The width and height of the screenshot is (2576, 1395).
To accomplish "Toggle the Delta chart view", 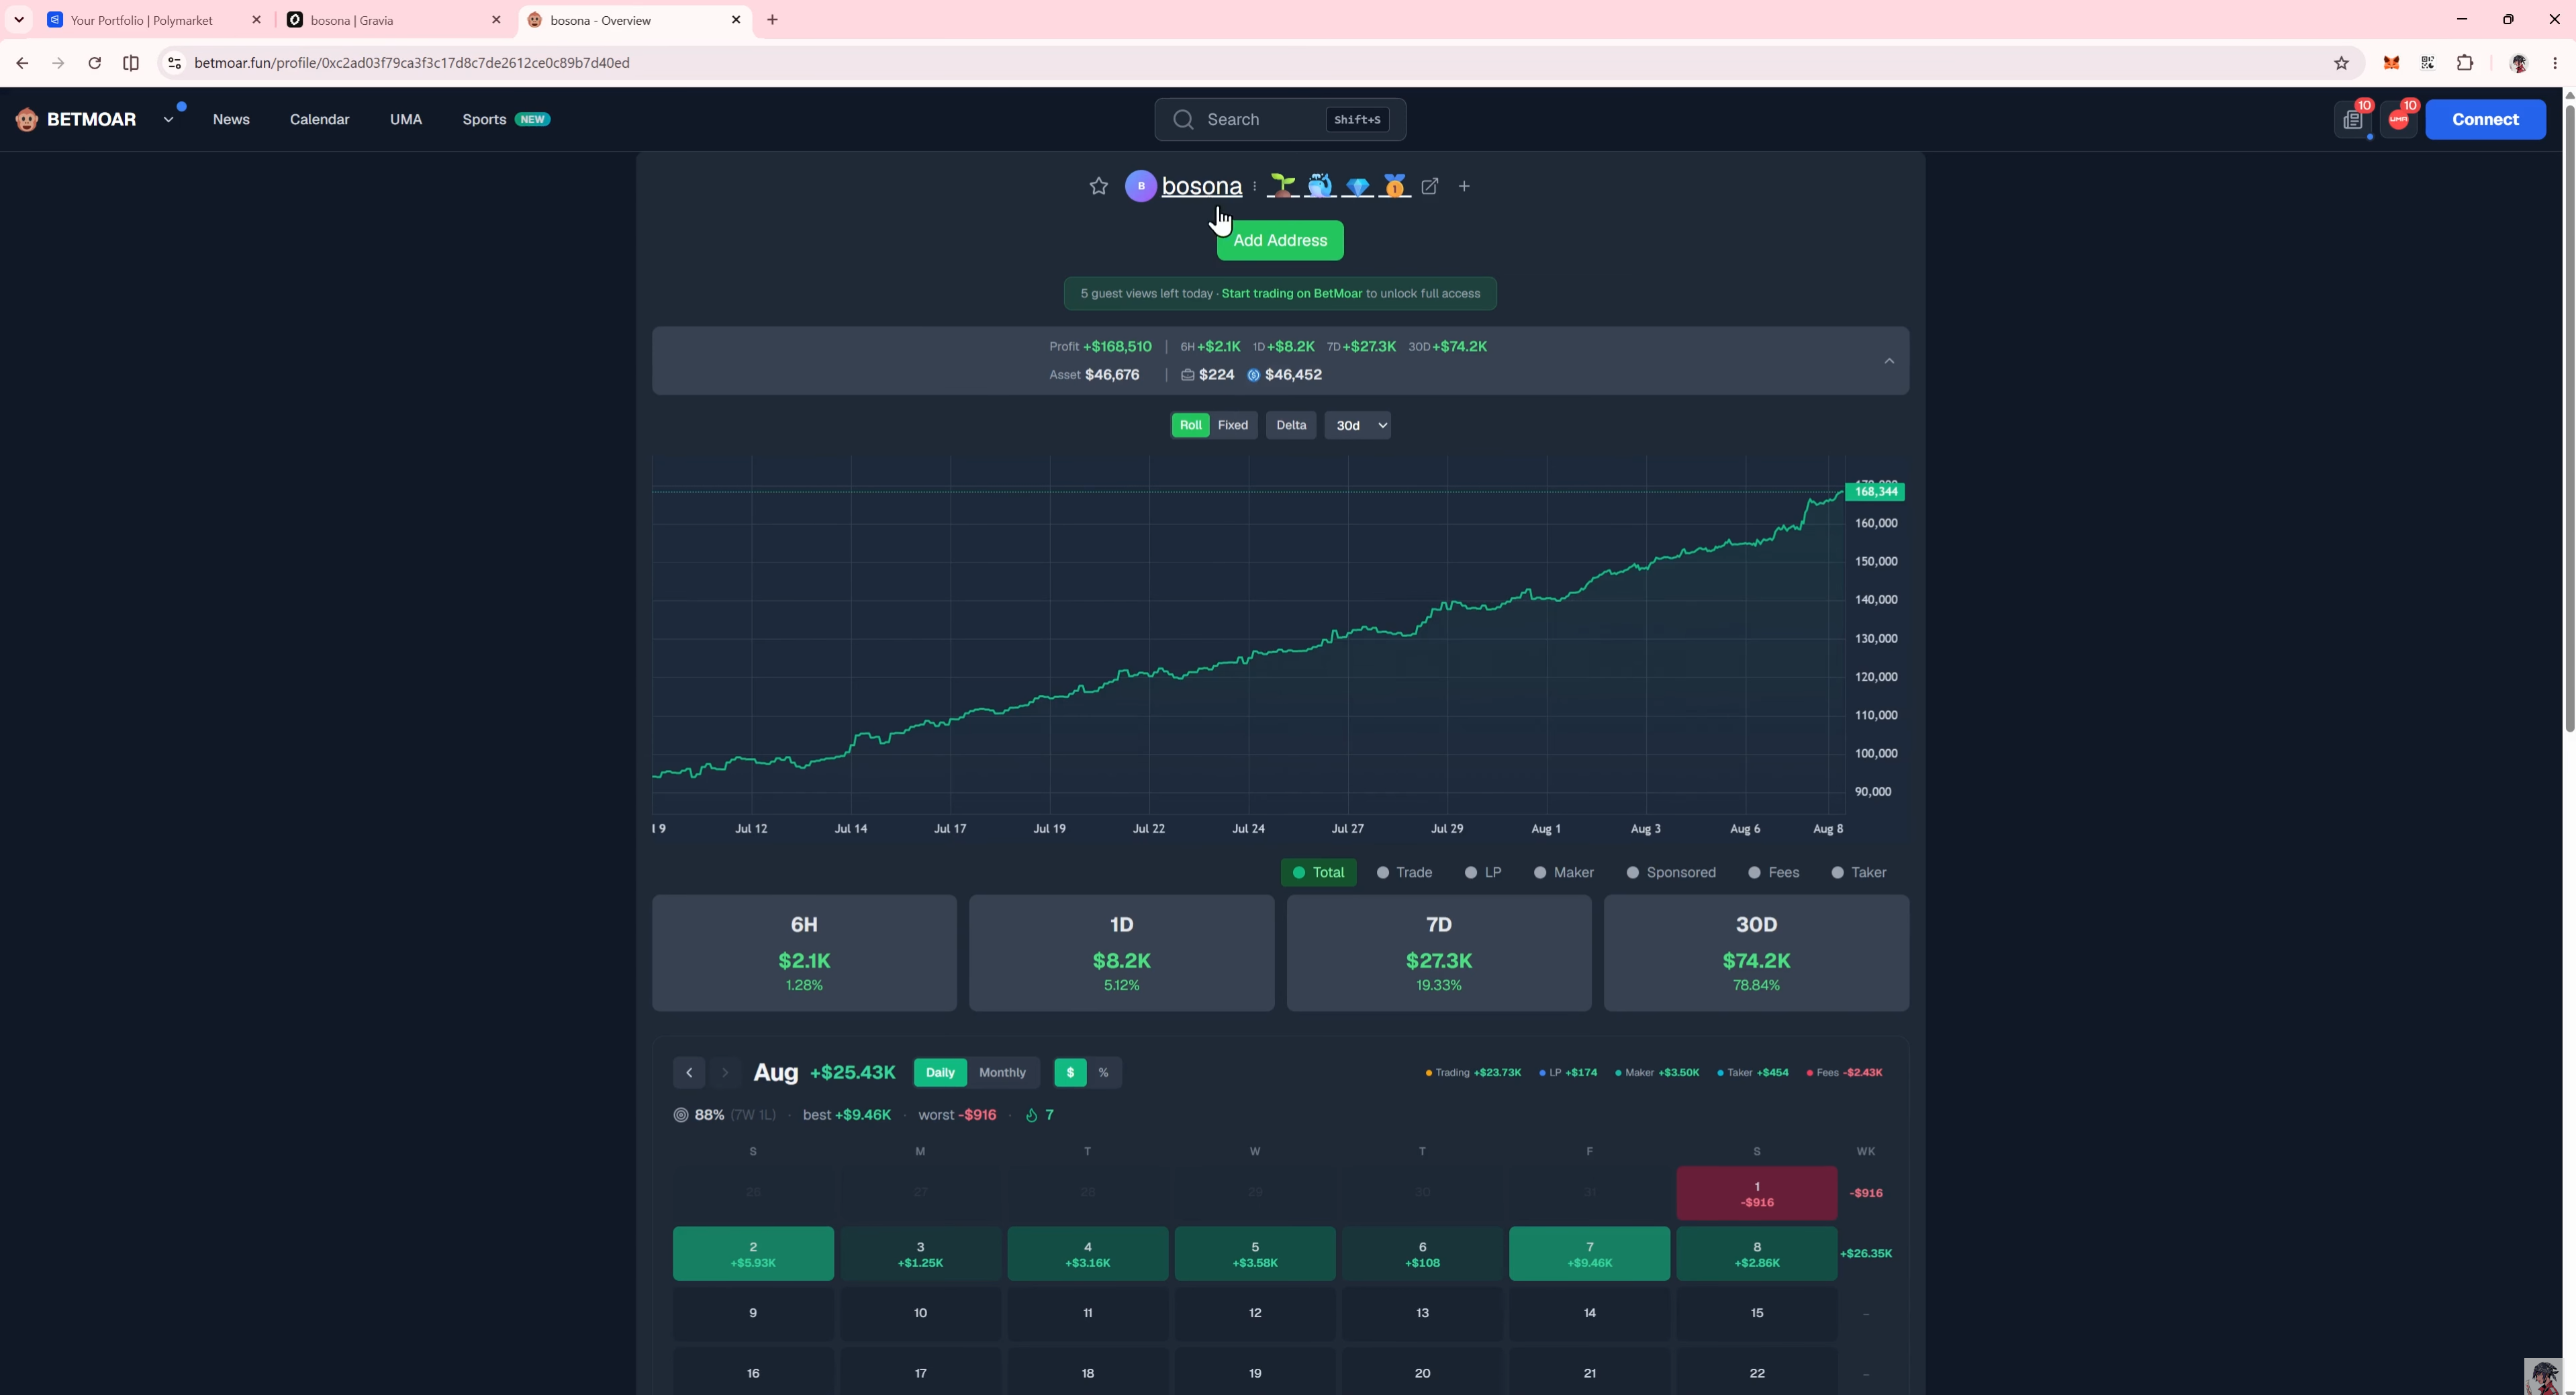I will coord(1291,425).
